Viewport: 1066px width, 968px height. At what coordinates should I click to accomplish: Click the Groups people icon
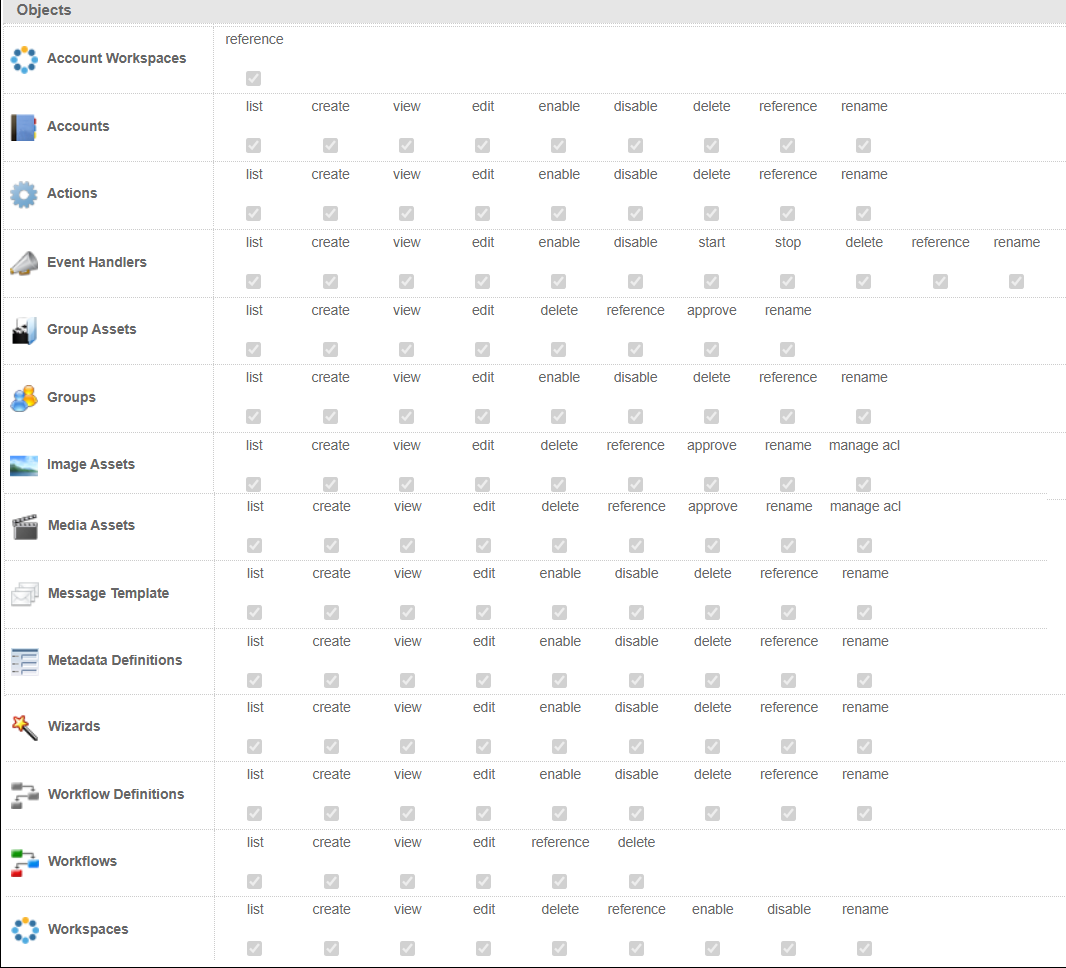click(x=23, y=397)
